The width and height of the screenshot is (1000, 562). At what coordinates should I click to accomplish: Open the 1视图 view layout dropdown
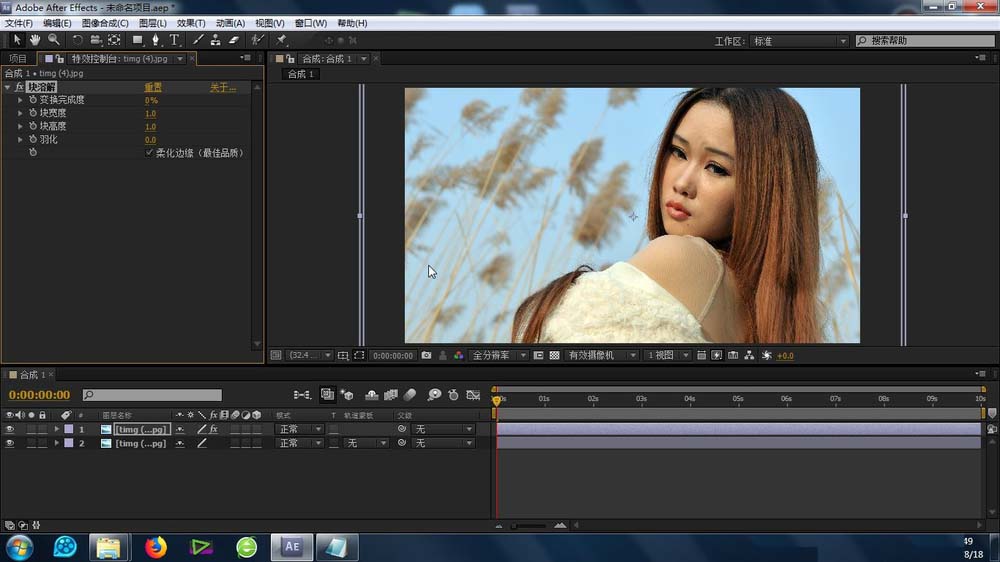(x=668, y=355)
